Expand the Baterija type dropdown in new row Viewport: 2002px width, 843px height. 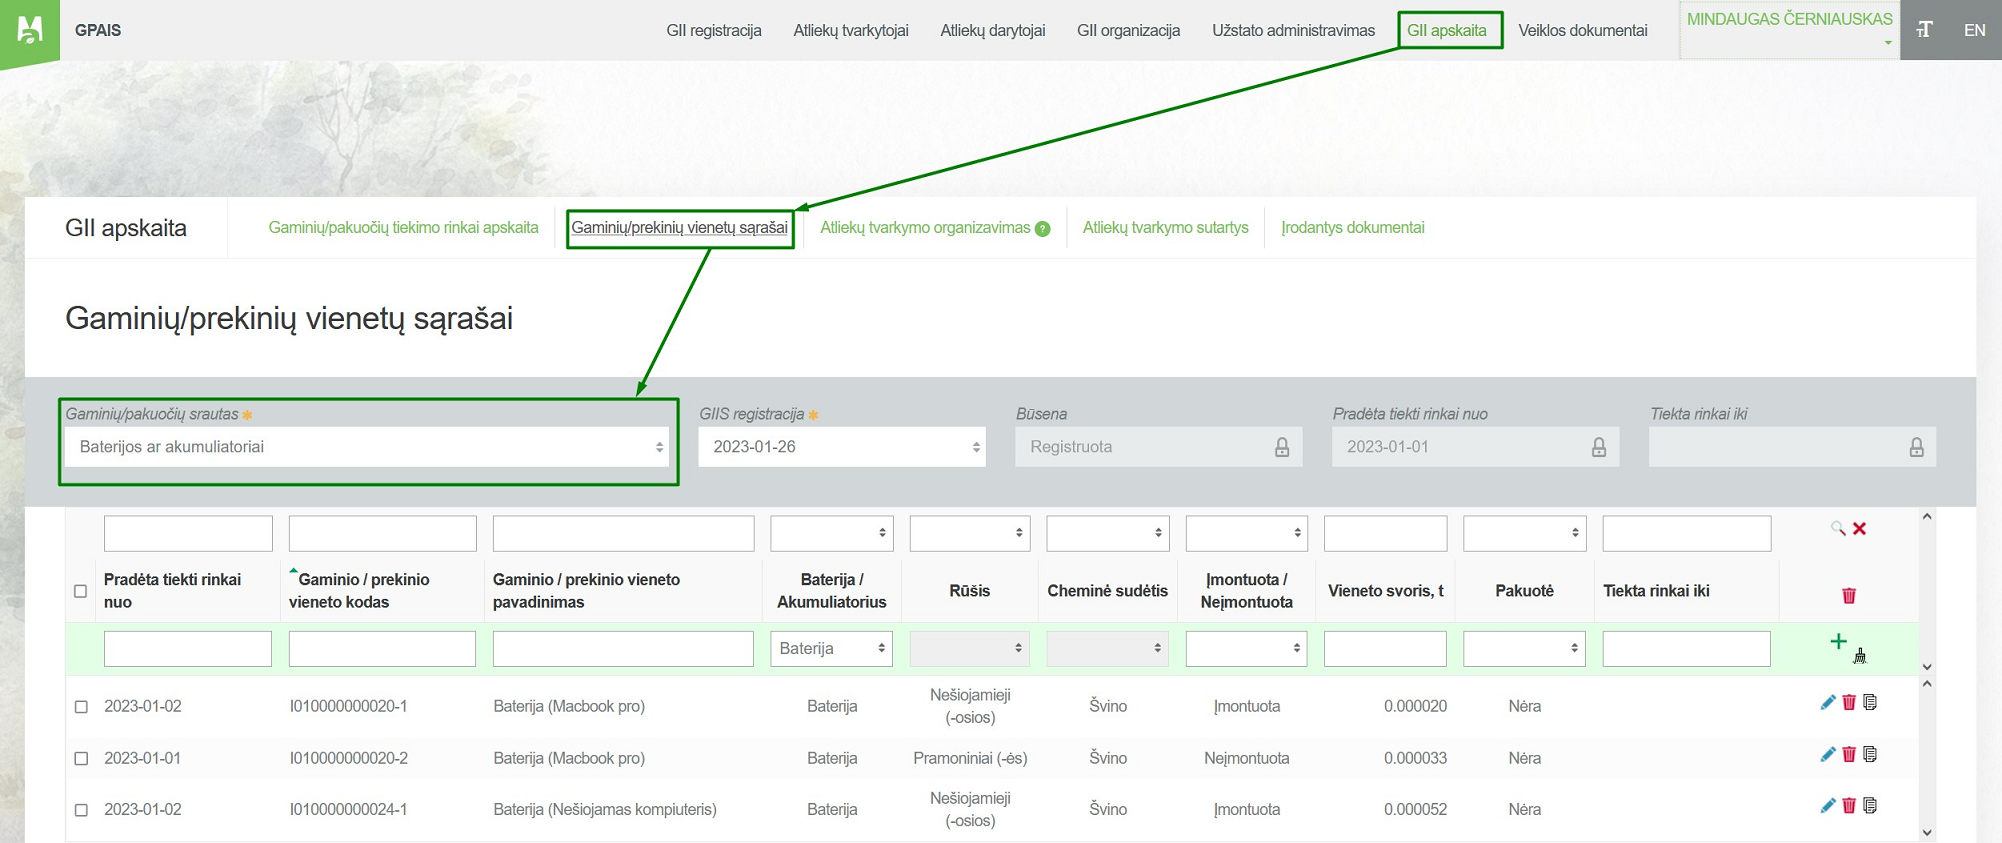click(831, 649)
